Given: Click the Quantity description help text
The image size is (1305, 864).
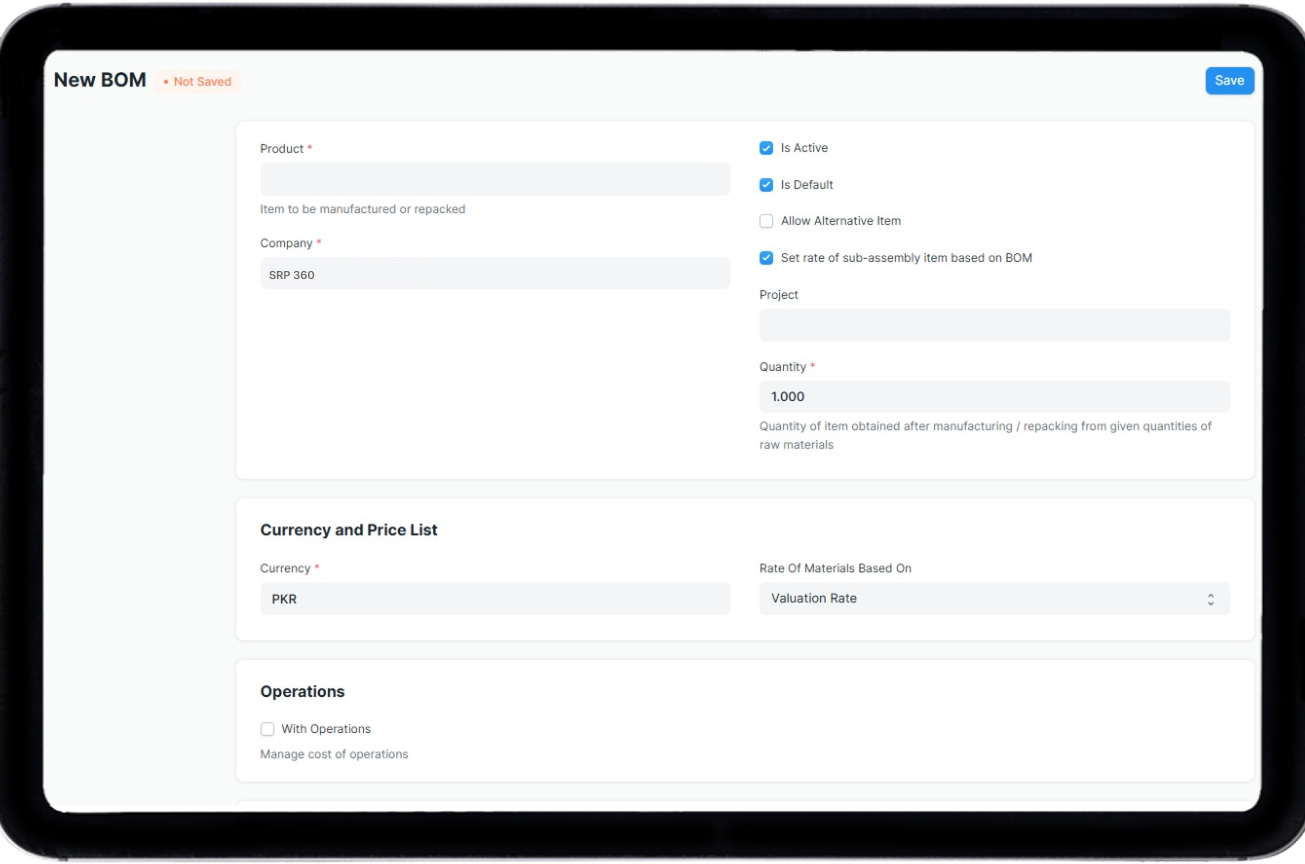Looking at the screenshot, I should pyautogui.click(x=985, y=436).
